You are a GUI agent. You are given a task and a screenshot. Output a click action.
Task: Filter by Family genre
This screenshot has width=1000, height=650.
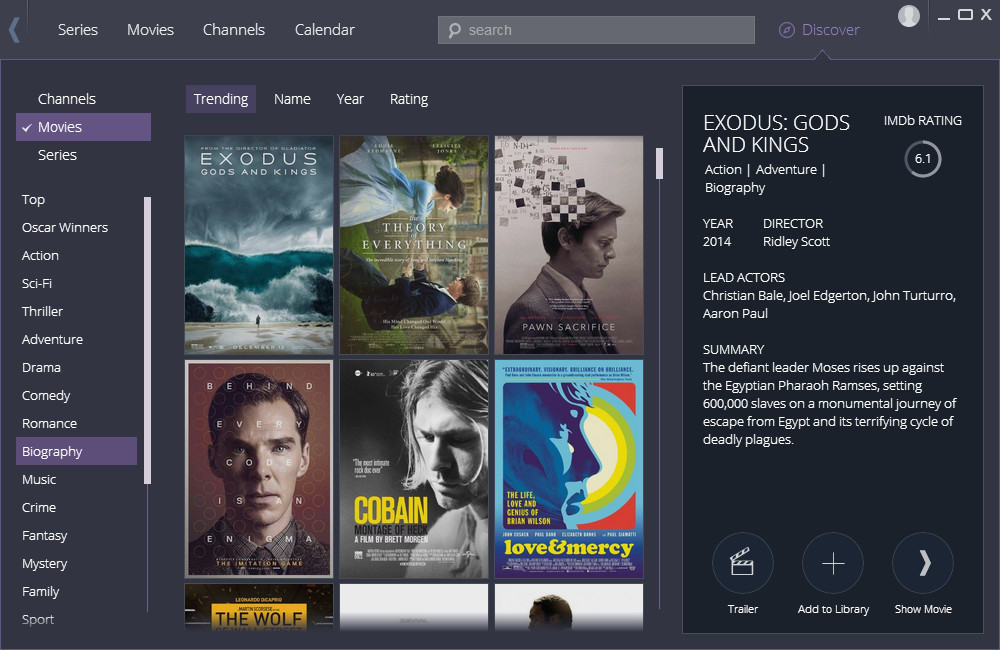[x=40, y=592]
